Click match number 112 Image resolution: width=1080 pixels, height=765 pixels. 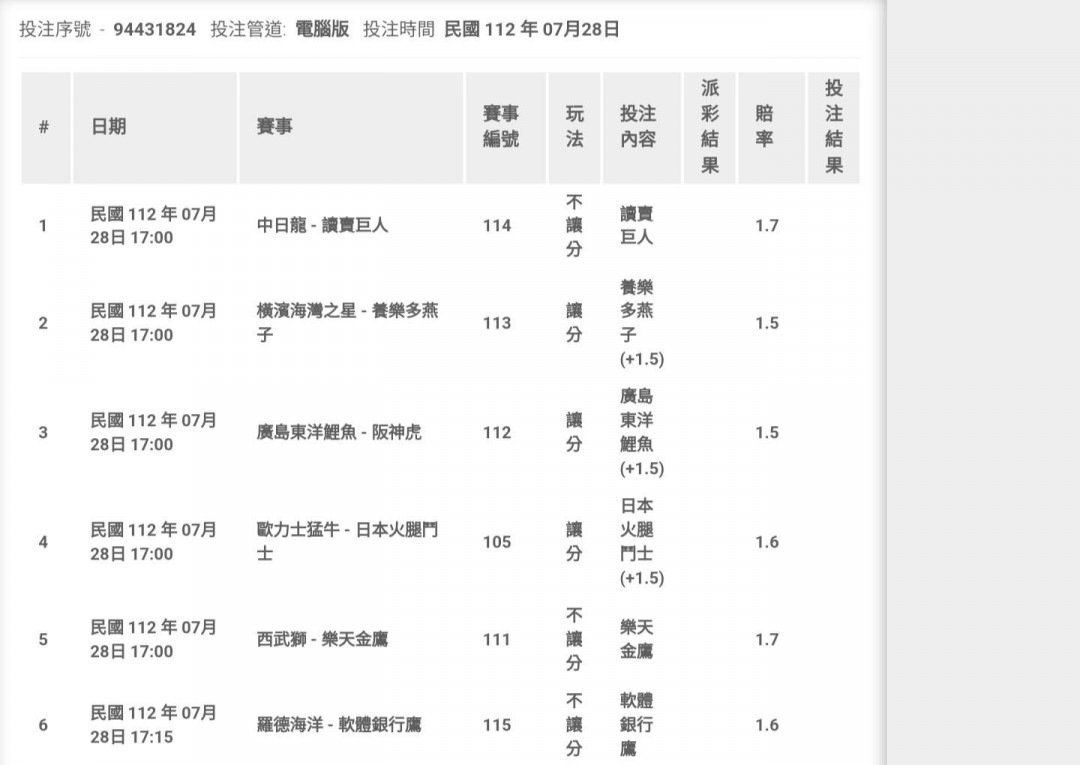(497, 432)
